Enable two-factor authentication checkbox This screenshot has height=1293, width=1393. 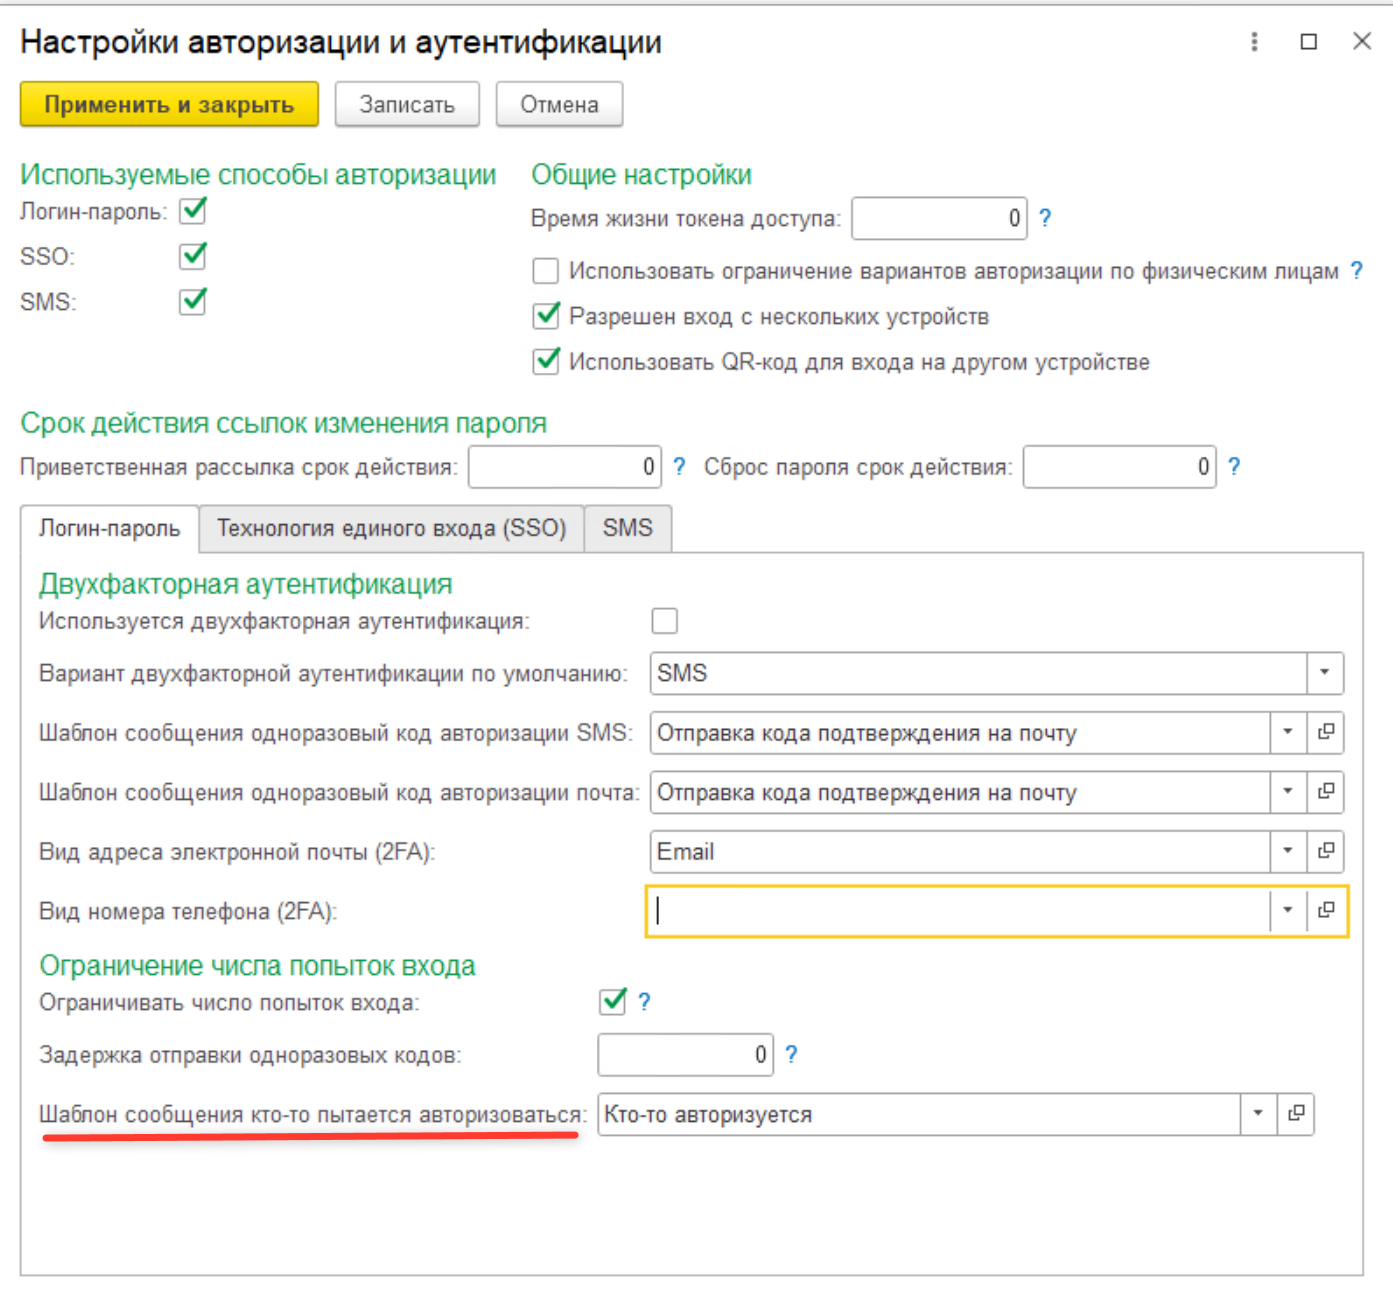664,621
